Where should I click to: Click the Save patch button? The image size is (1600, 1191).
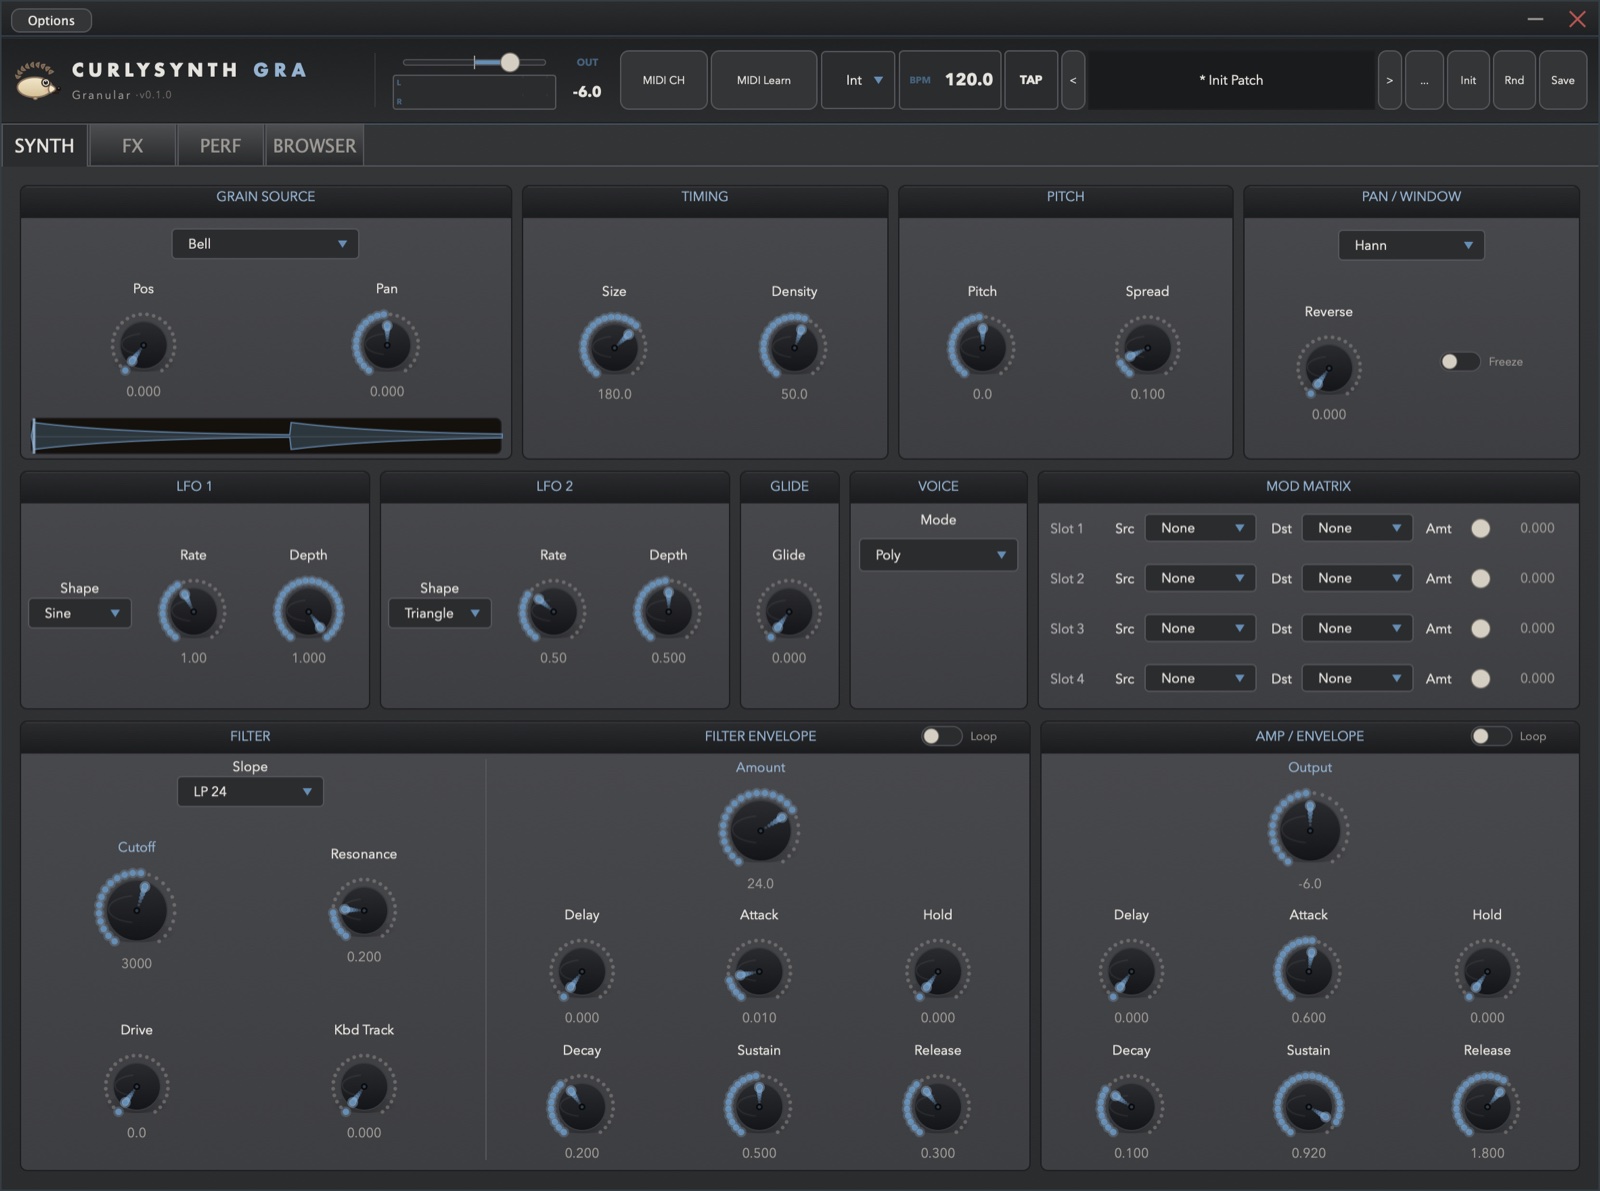(1563, 80)
